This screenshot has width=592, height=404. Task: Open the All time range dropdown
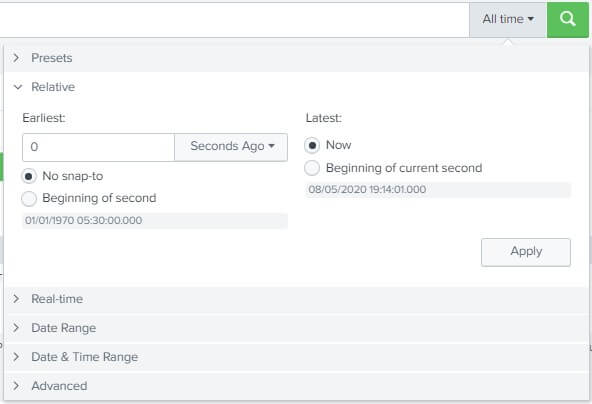tap(508, 19)
